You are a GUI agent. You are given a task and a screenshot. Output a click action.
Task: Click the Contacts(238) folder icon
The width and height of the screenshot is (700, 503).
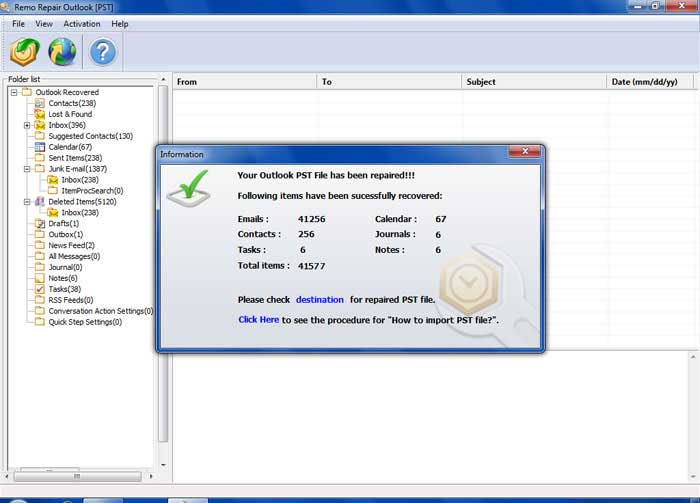[x=40, y=103]
